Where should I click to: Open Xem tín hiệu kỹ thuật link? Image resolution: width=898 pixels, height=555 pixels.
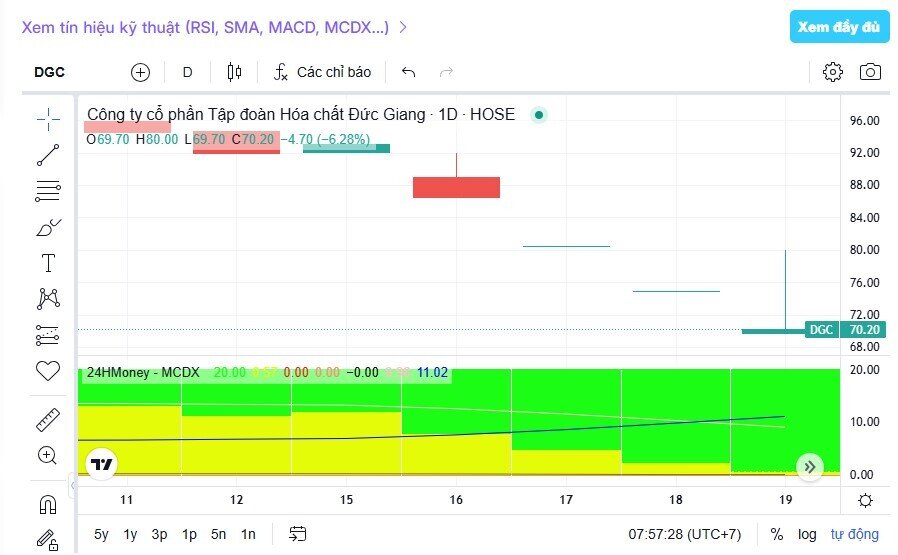(x=214, y=27)
